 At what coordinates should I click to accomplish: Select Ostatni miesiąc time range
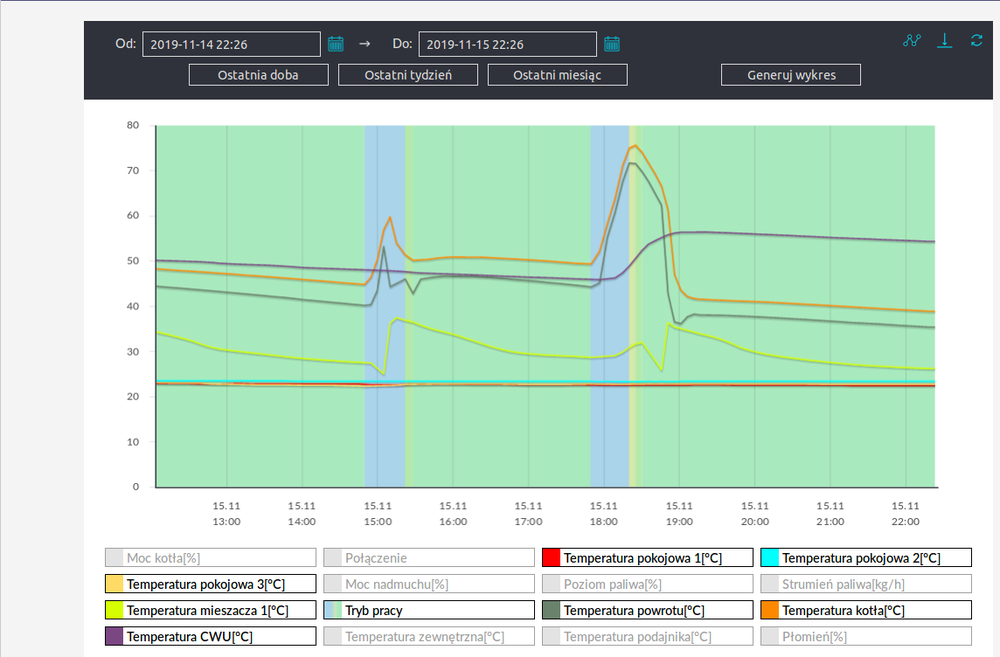click(557, 75)
